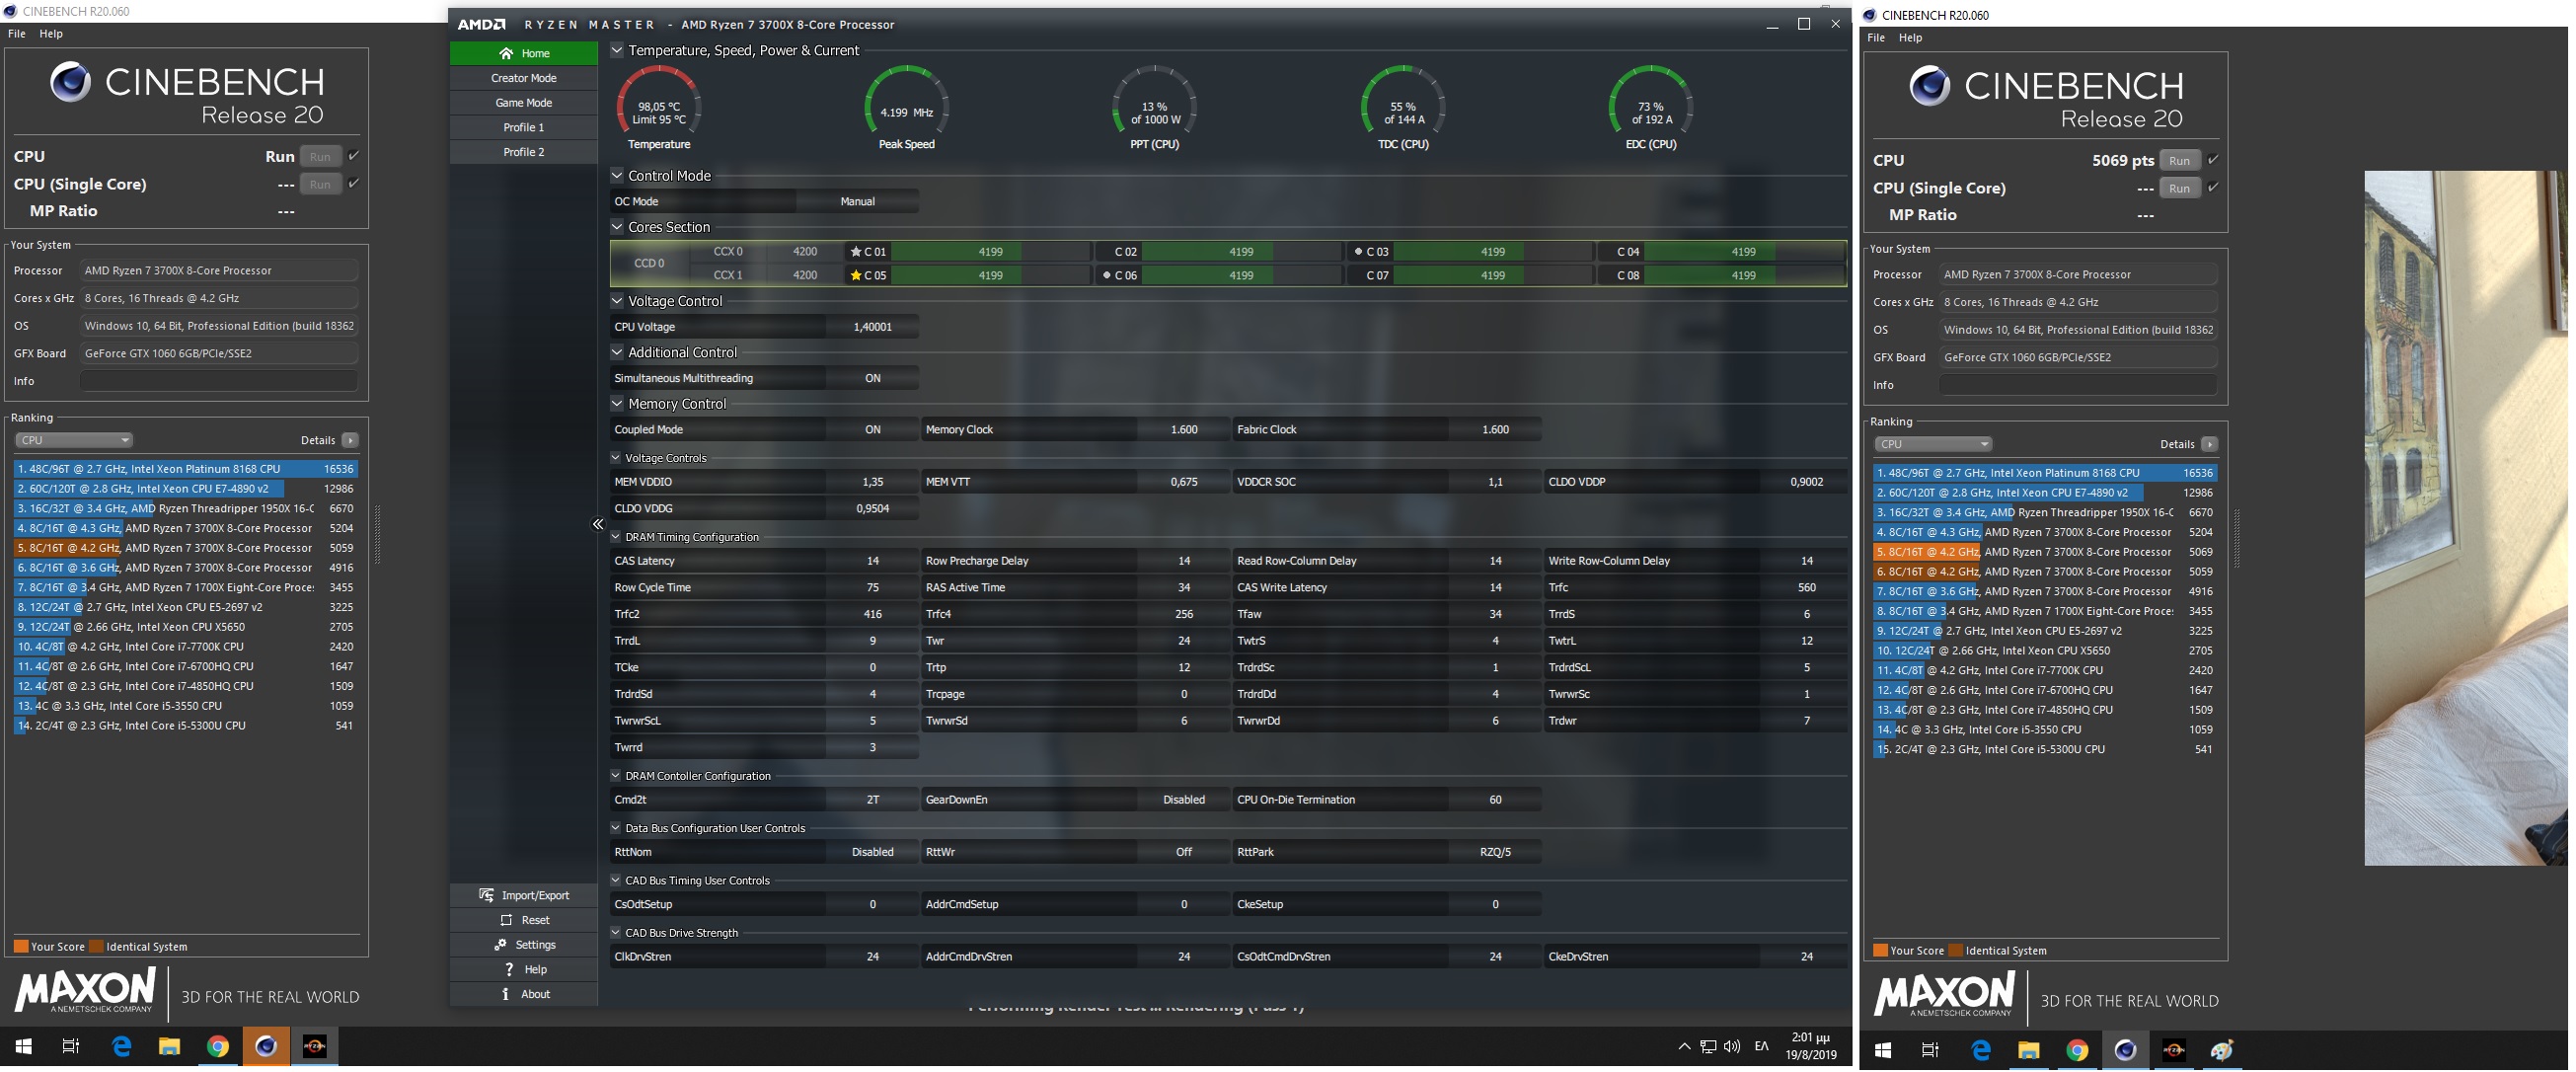
Task: Collapse the Memory Control section
Action: pos(617,404)
